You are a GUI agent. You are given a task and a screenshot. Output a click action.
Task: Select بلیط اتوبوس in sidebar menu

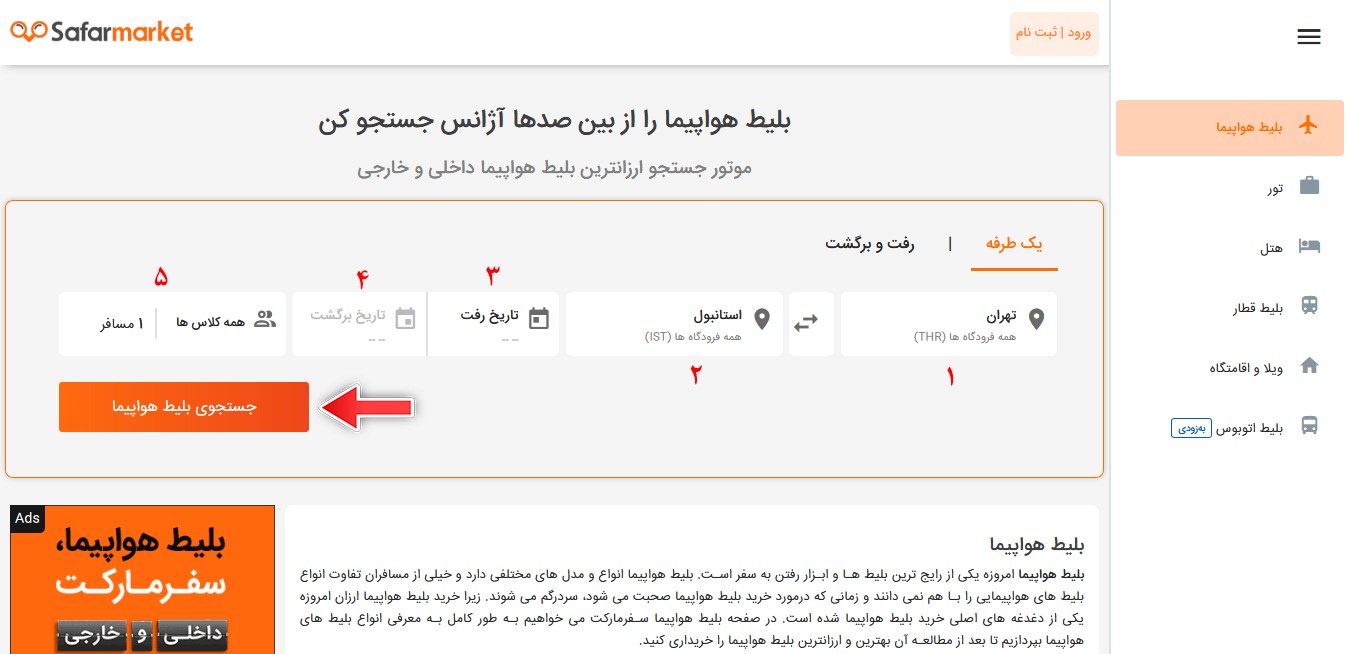coord(1230,427)
